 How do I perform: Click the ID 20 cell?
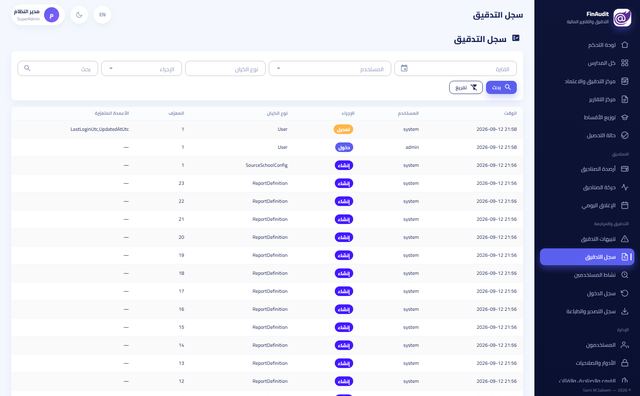pyautogui.click(x=181, y=237)
